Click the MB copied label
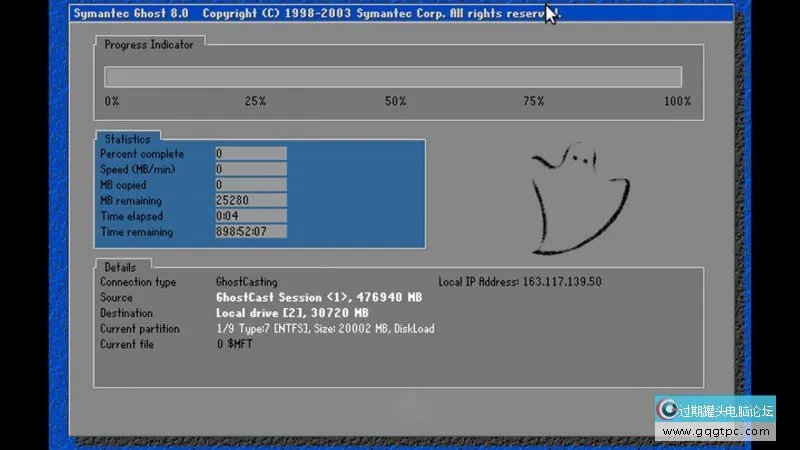 click(x=123, y=185)
